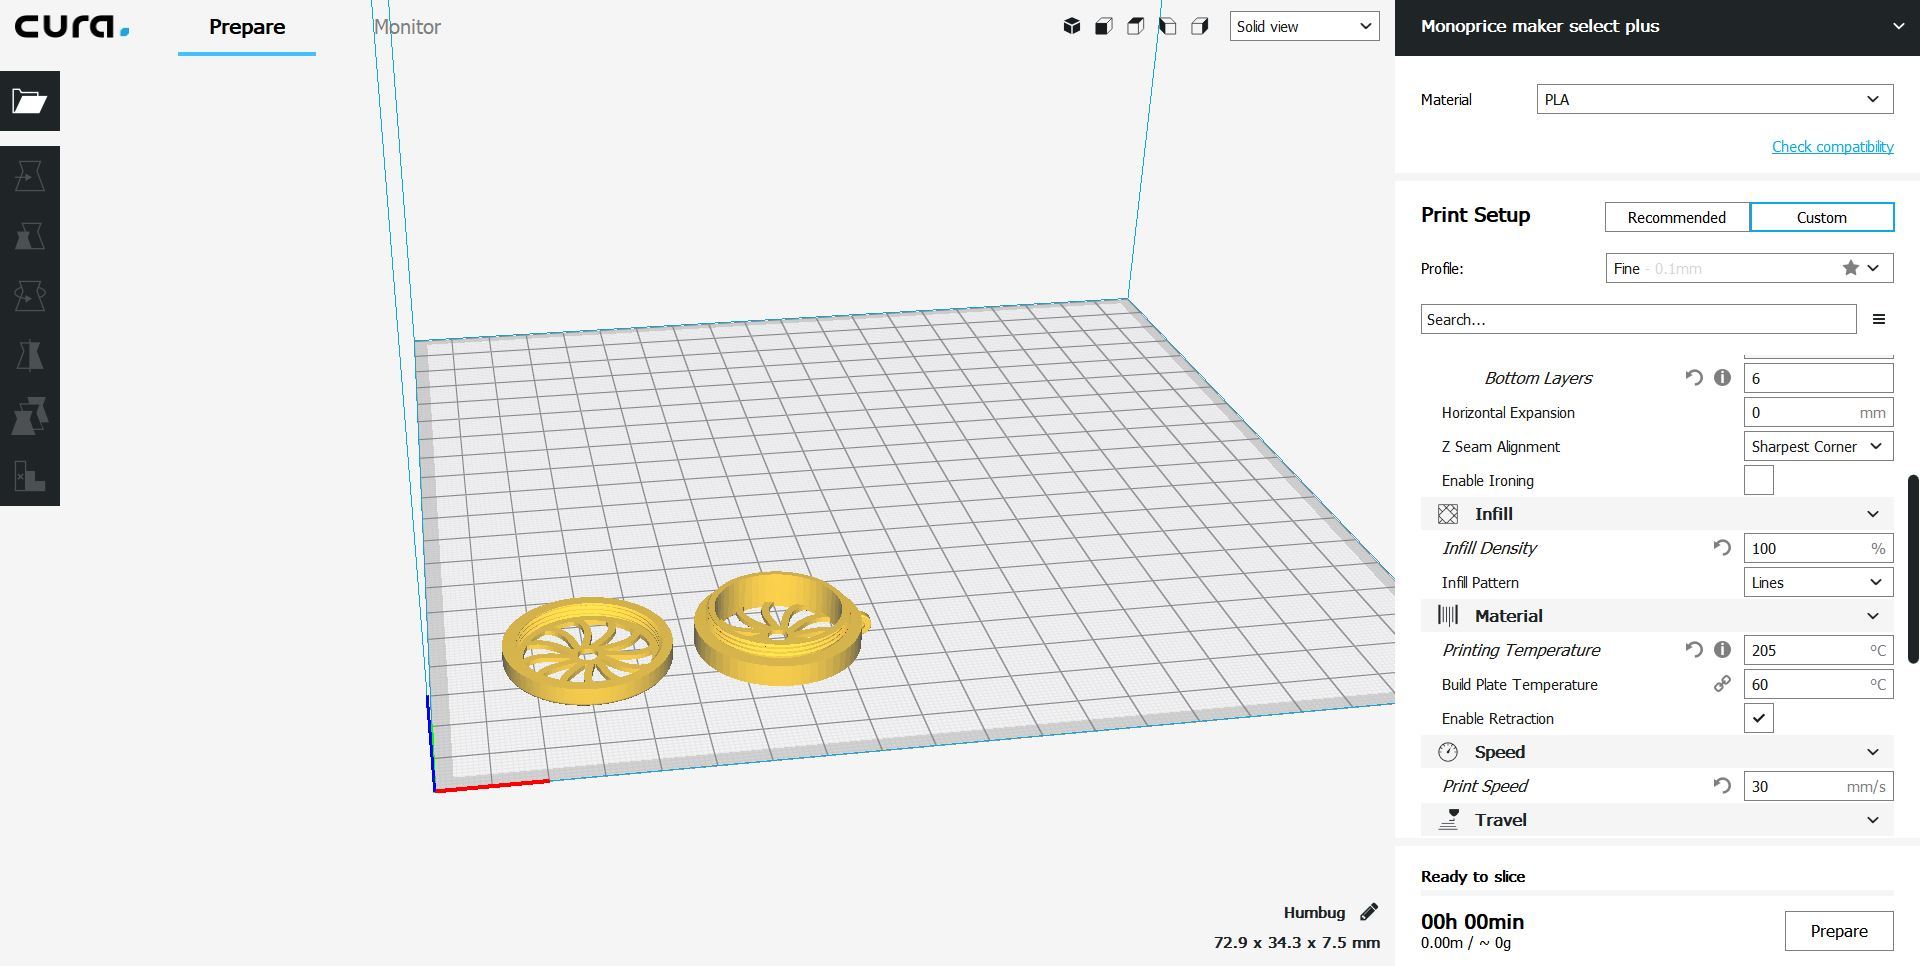The width and height of the screenshot is (1920, 966).
Task: Show info for Printing Temperature
Action: [x=1722, y=650]
